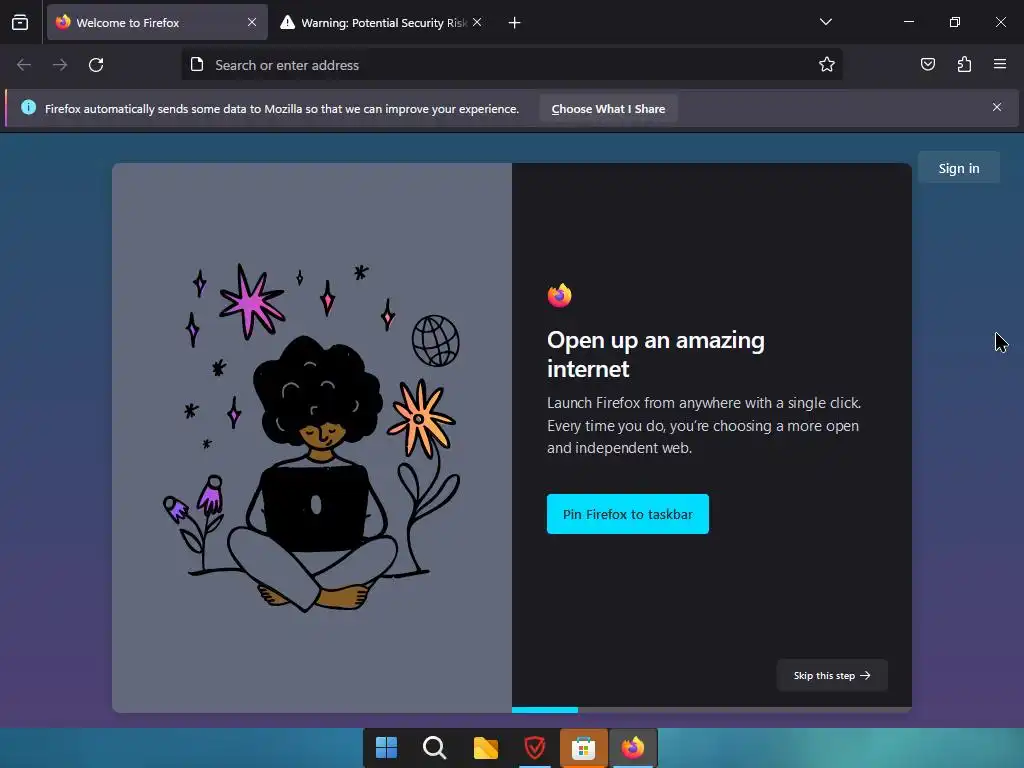This screenshot has width=1024, height=768.
Task: Dismiss the data sharing notification bar
Action: [997, 107]
